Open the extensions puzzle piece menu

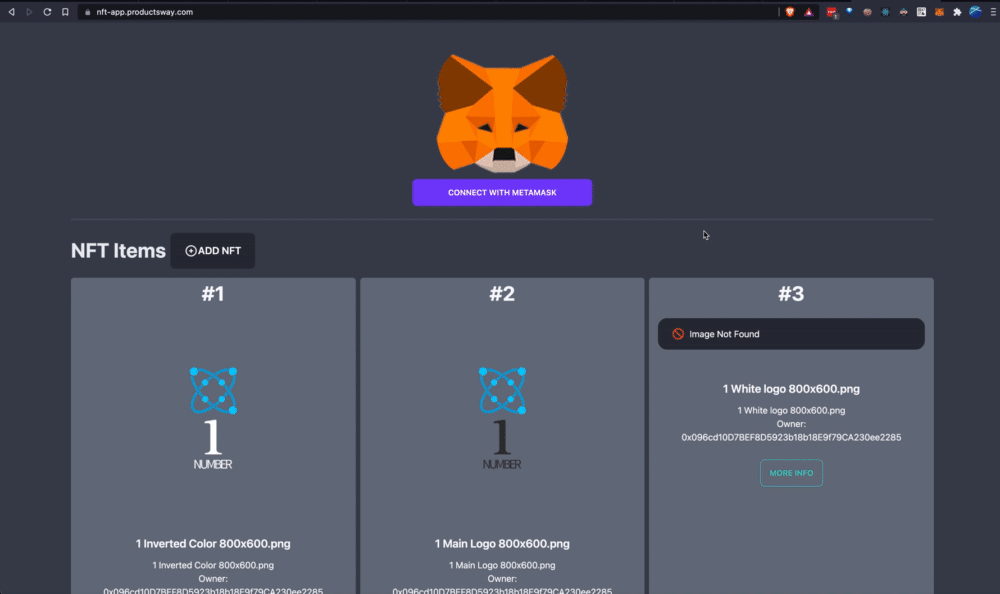tap(957, 12)
